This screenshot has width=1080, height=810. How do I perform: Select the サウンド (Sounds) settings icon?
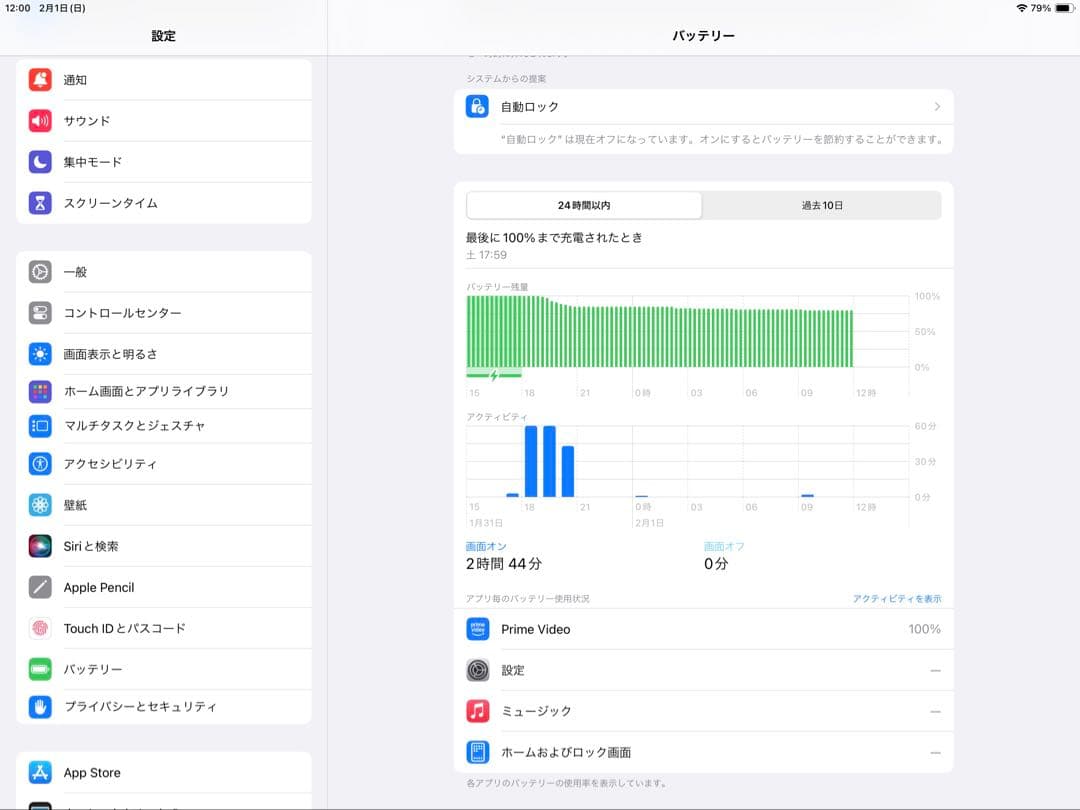click(41, 120)
